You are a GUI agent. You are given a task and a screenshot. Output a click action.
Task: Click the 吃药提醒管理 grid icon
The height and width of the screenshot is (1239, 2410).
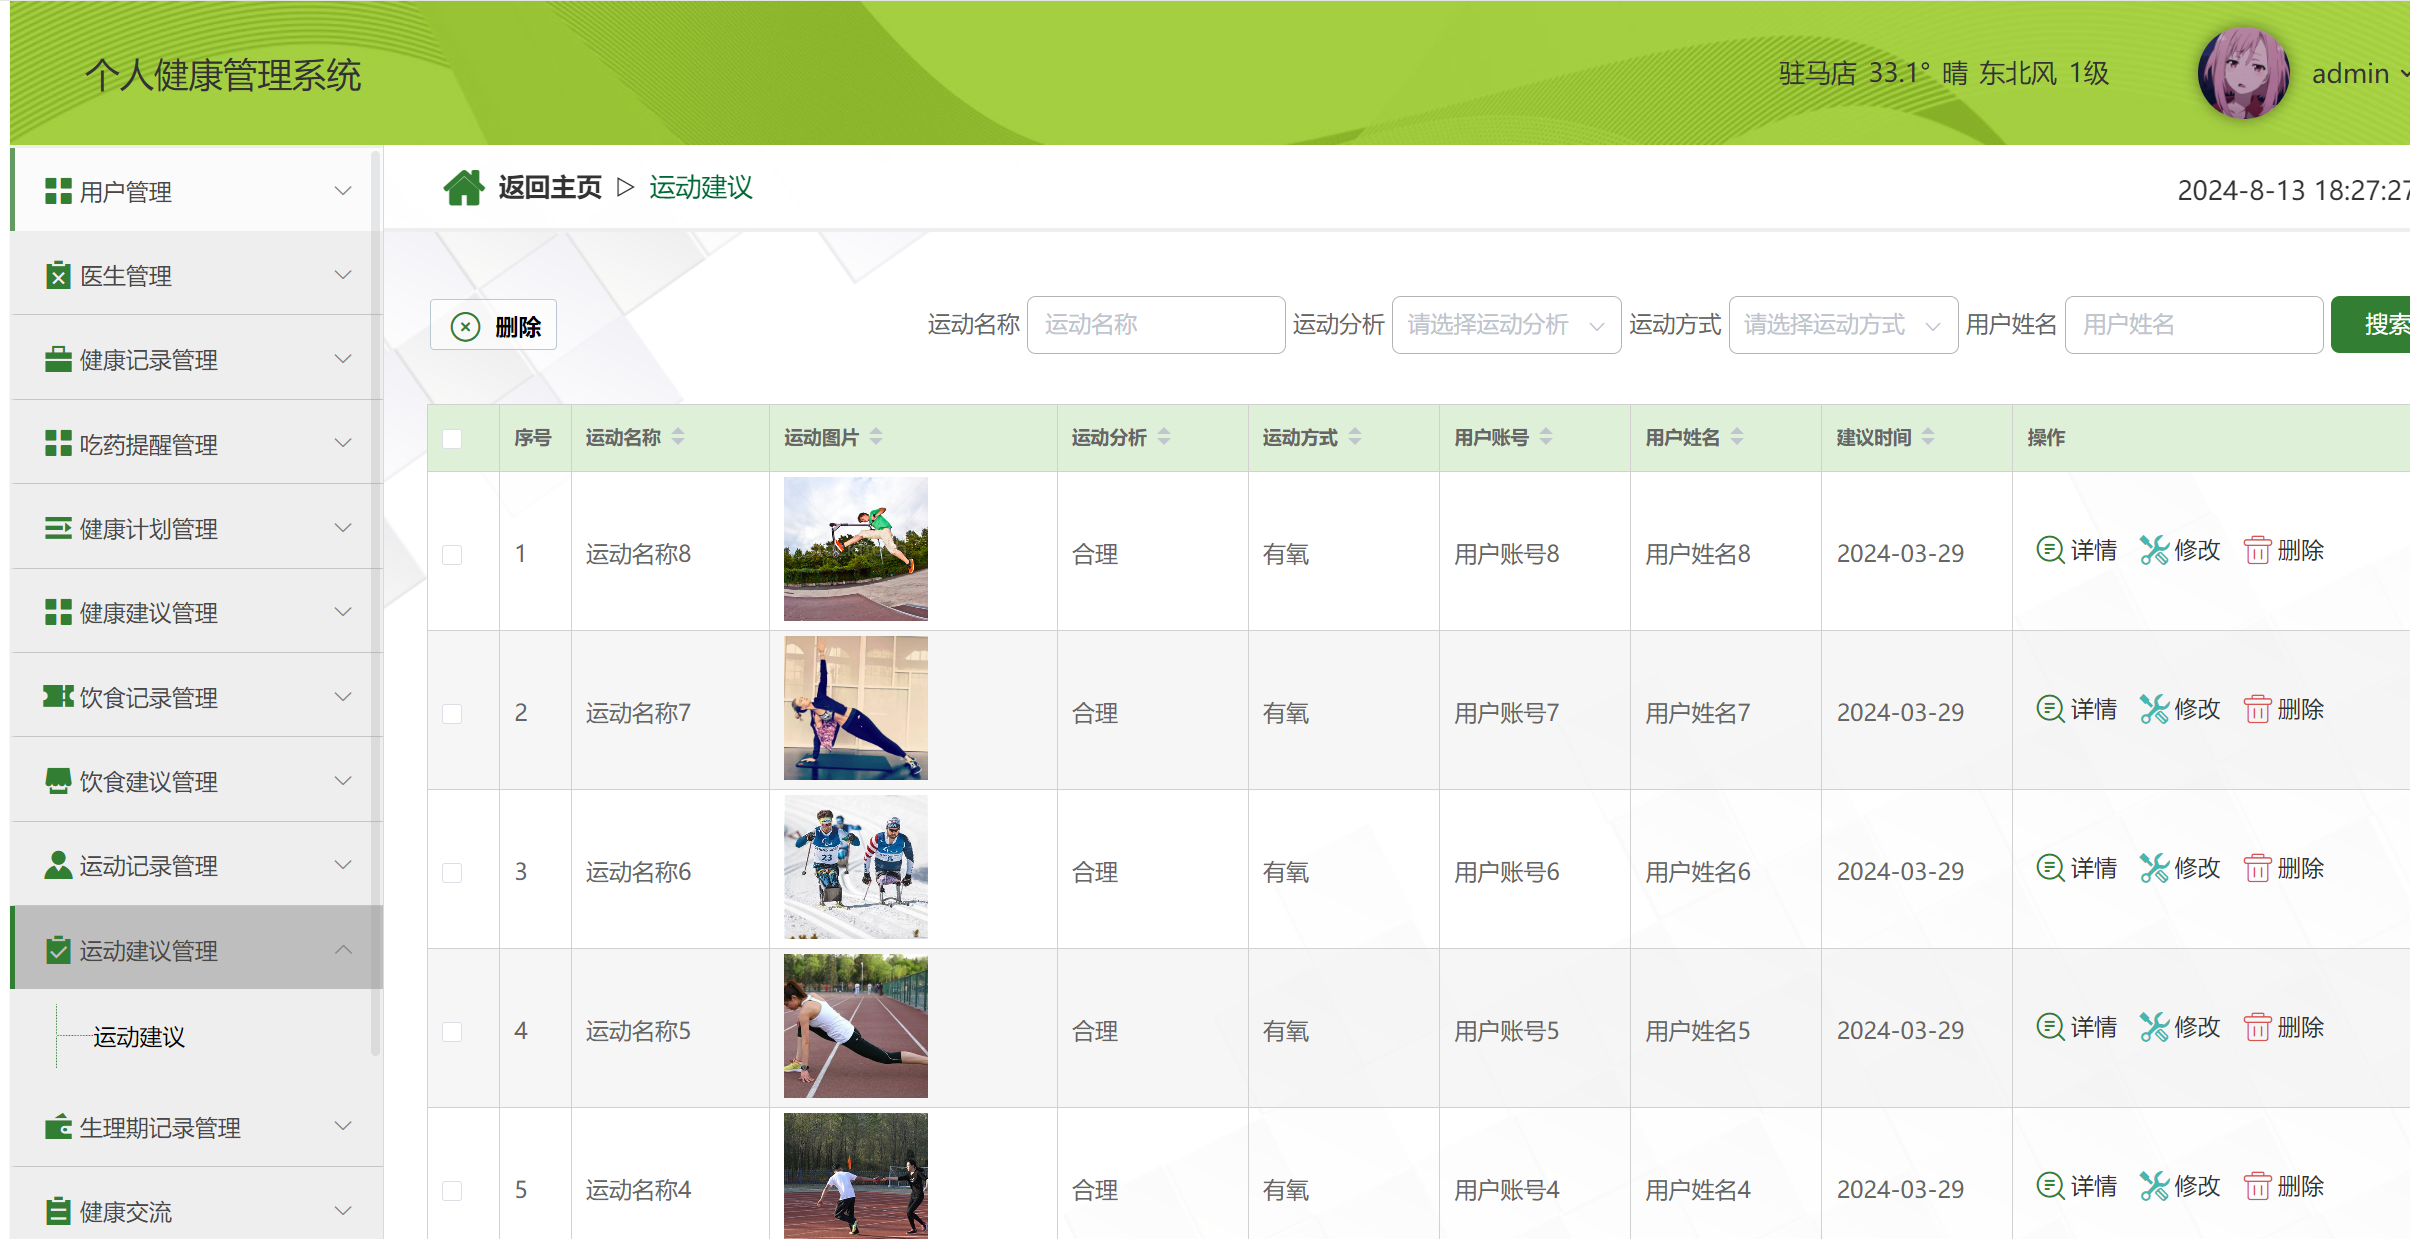click(x=58, y=443)
